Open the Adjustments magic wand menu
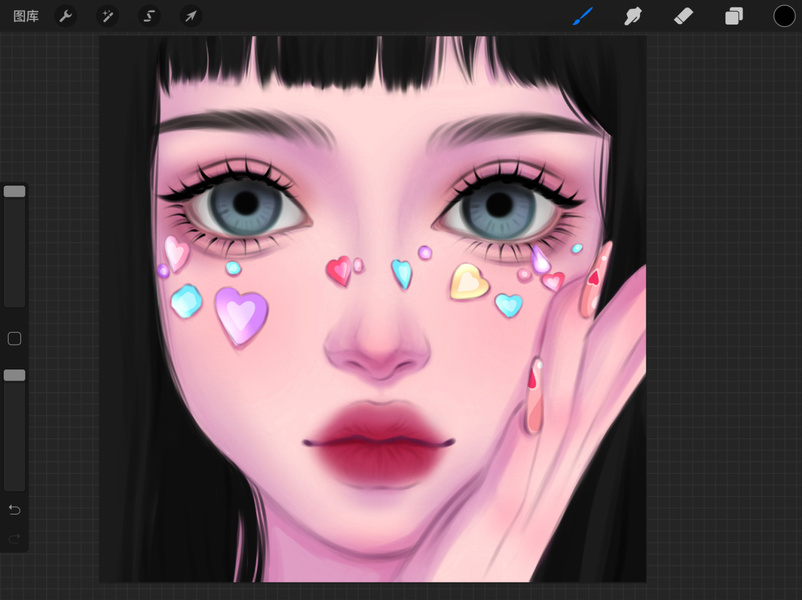802x600 pixels. click(107, 16)
